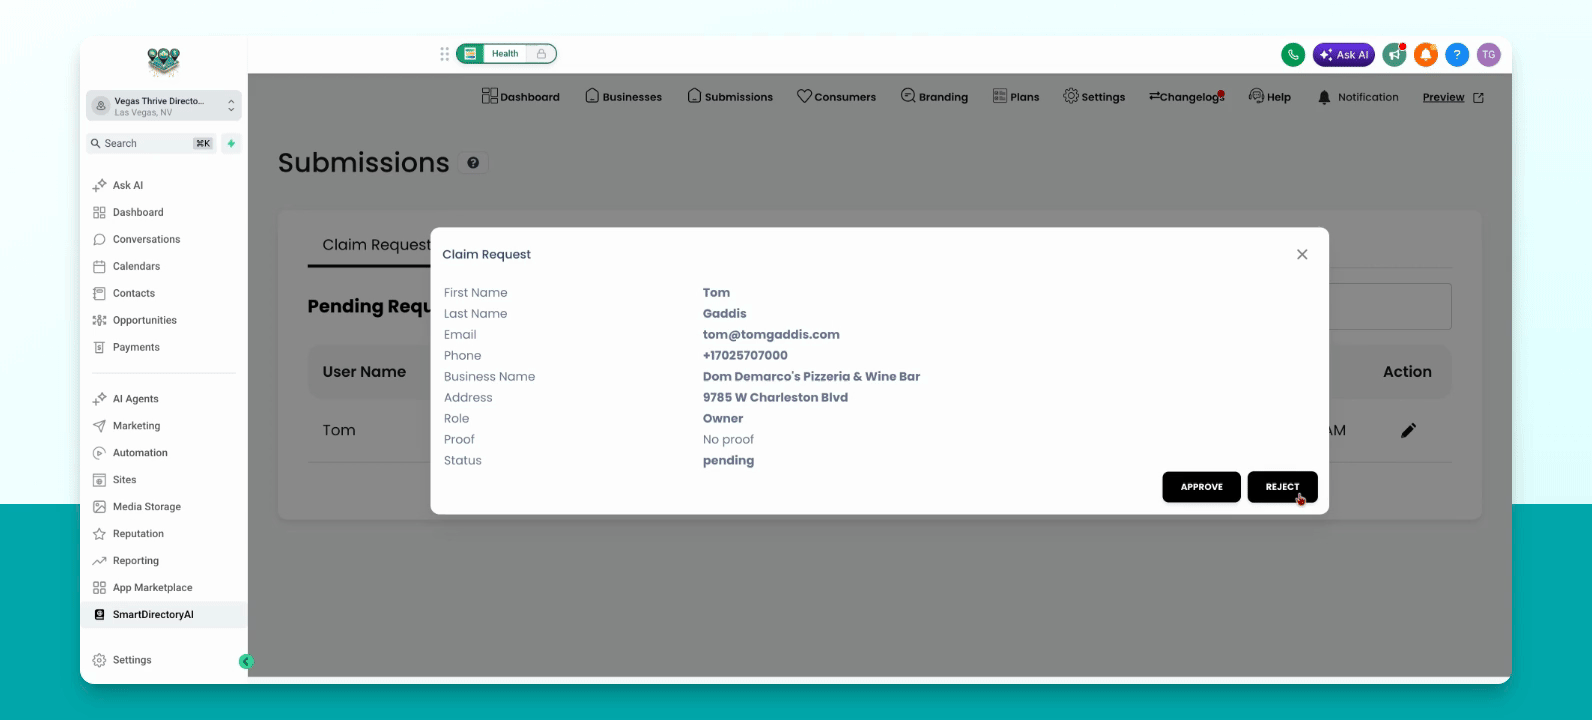
Task: Click the Owner role value
Action: [x=723, y=419]
